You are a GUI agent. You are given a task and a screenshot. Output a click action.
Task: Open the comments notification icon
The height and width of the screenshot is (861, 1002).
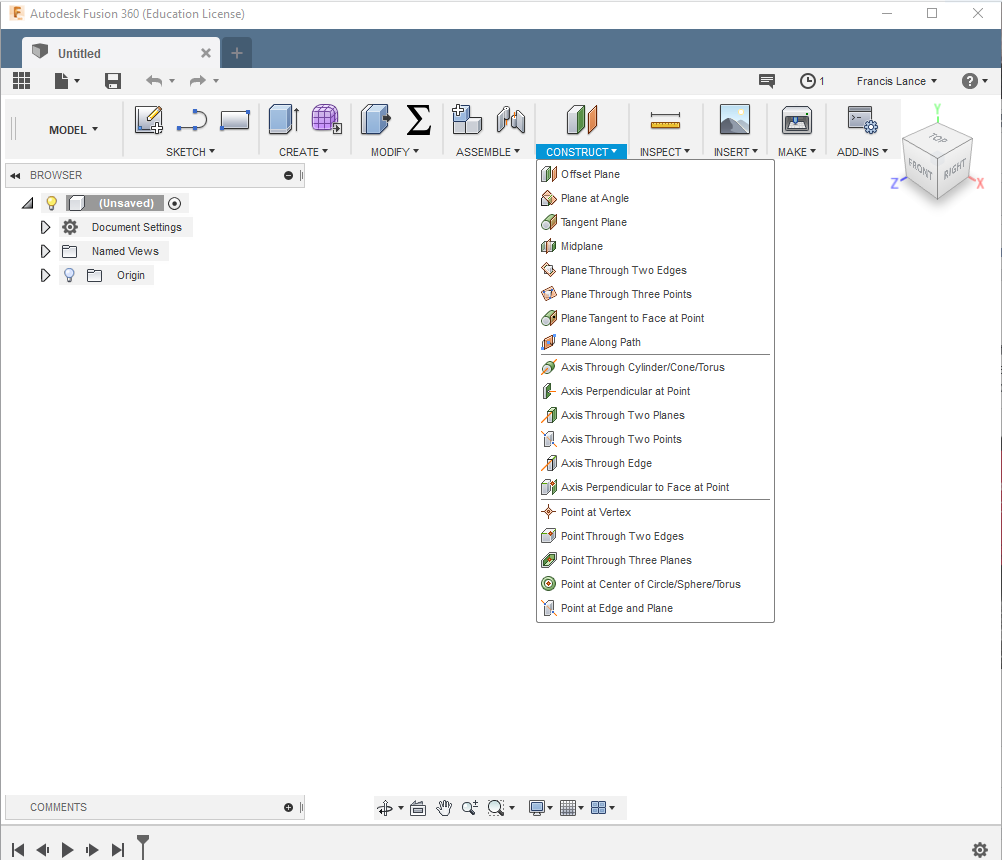click(767, 81)
